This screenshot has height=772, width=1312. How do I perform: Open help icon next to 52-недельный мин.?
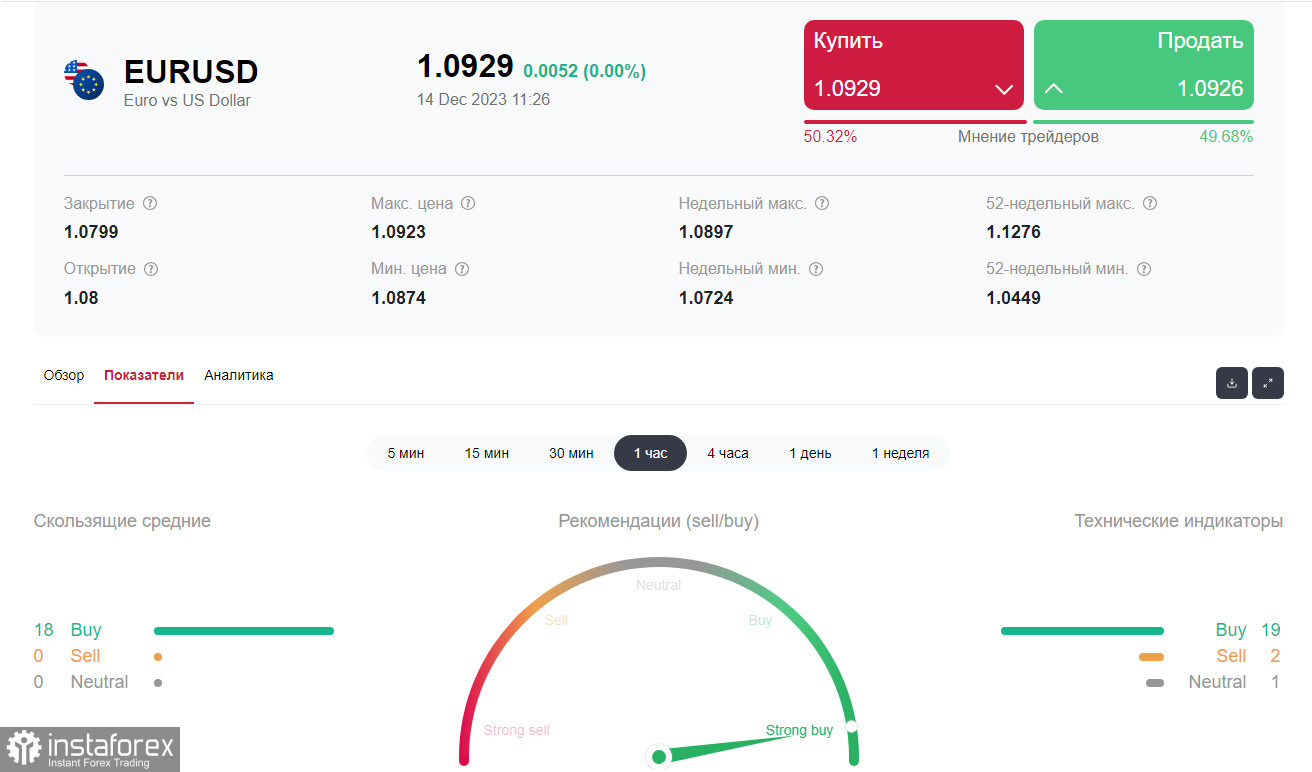(x=1144, y=269)
